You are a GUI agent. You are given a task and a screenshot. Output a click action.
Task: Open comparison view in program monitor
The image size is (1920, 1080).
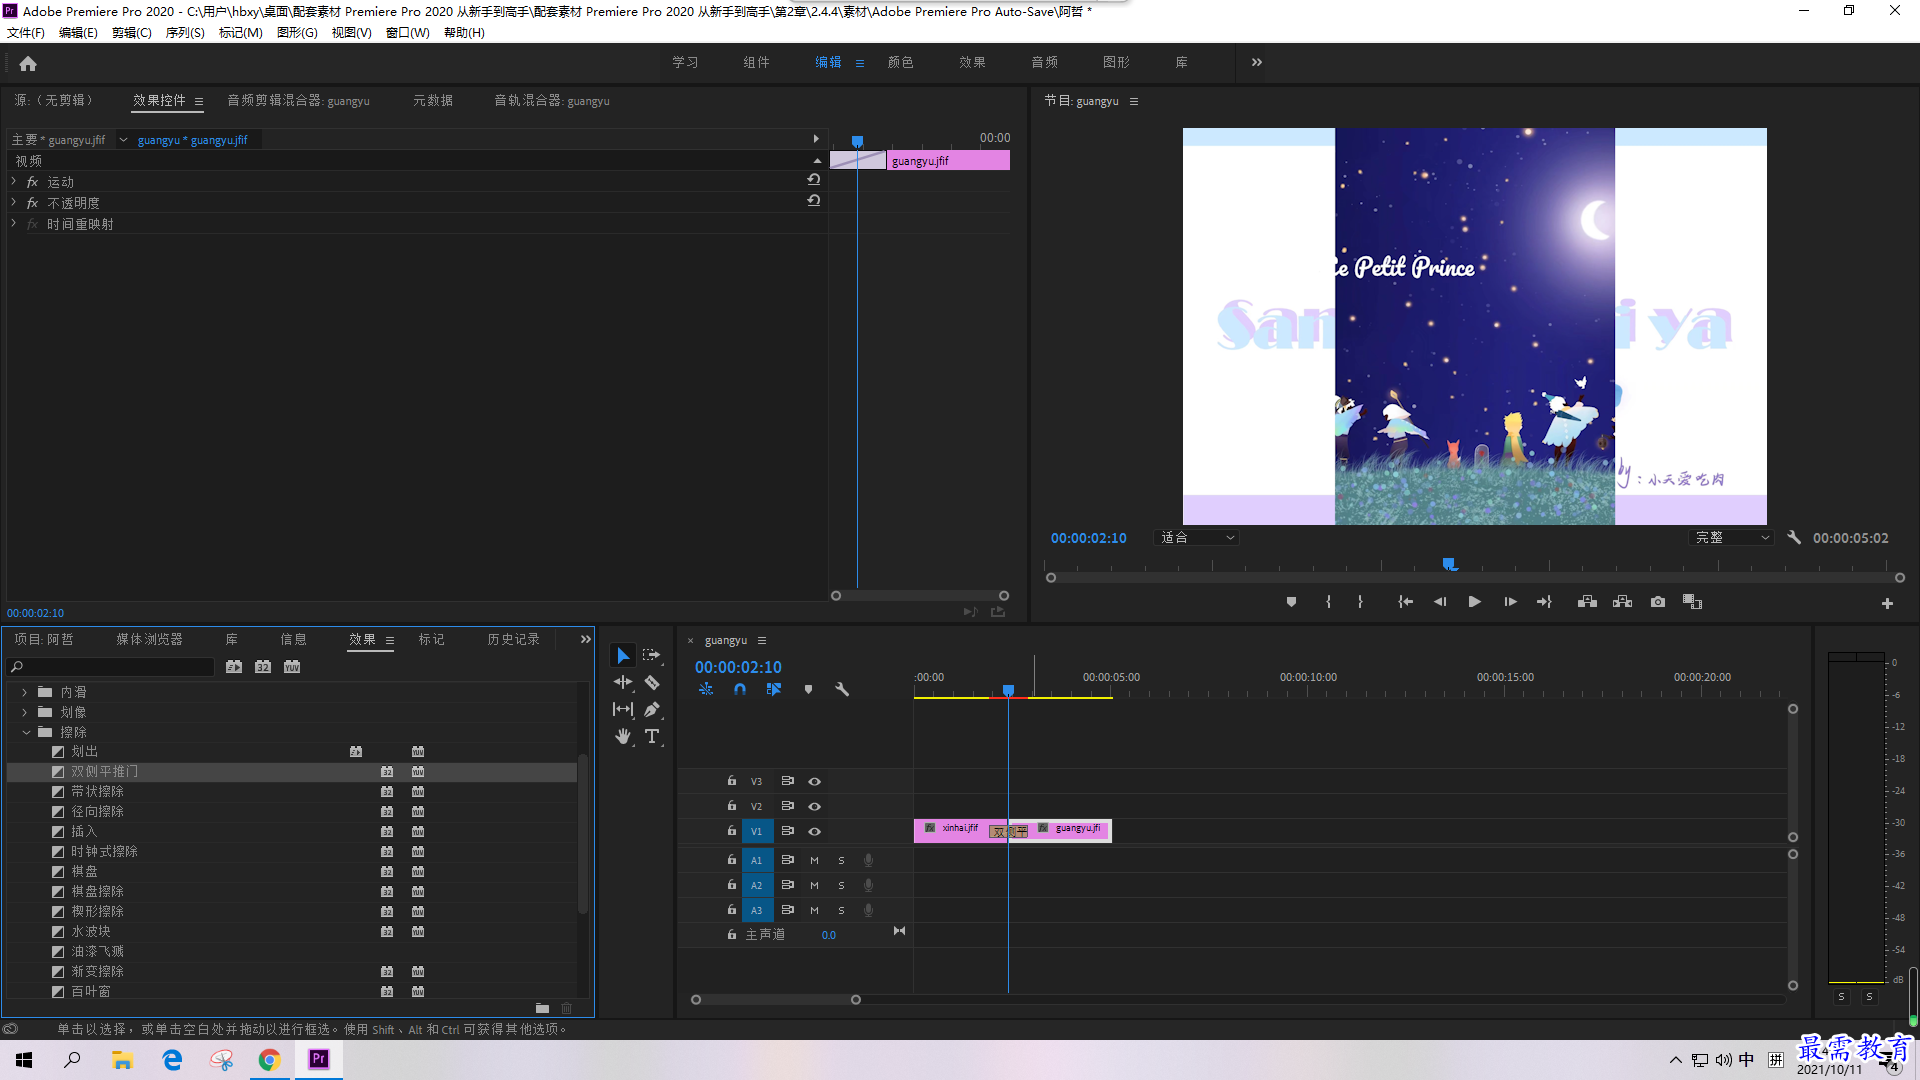click(1692, 602)
